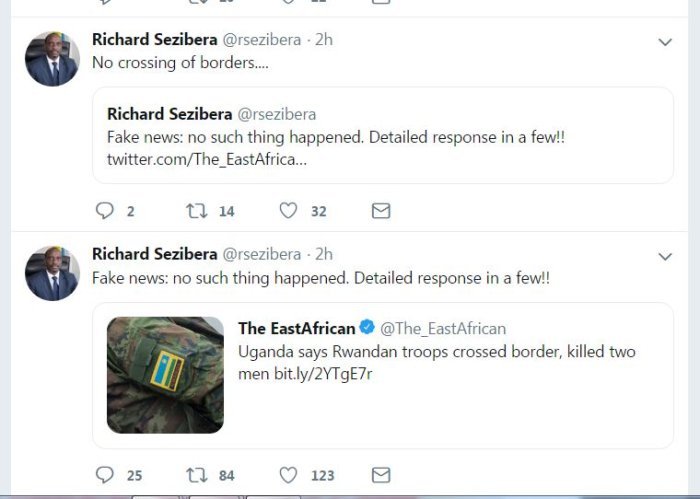Expand options chevron on "No crossing of borders" tweet
This screenshot has height=499, width=700.
coord(665,42)
